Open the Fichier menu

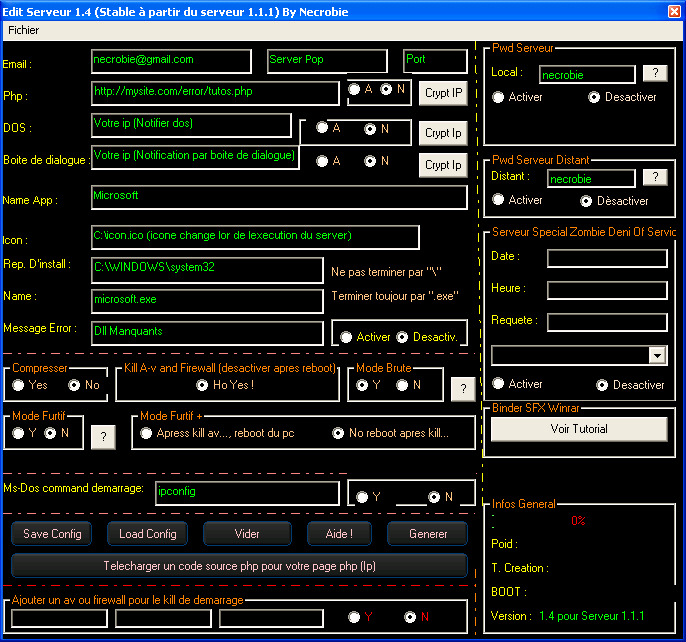[24, 30]
